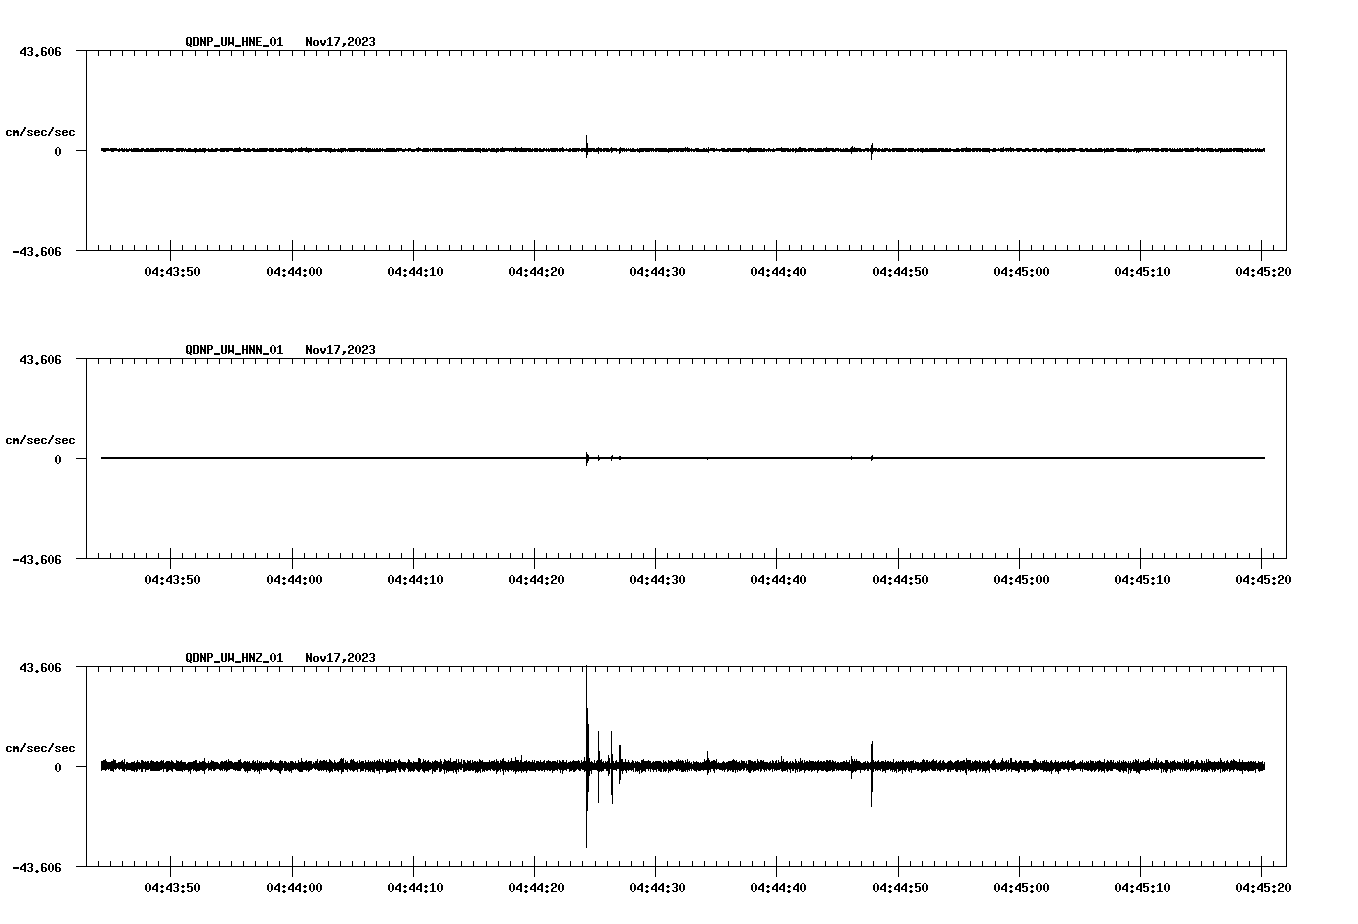The width and height of the screenshot is (1358, 924).
Task: Click the 04:45:10 time label under HNZ plot
Action: [x=1141, y=887]
